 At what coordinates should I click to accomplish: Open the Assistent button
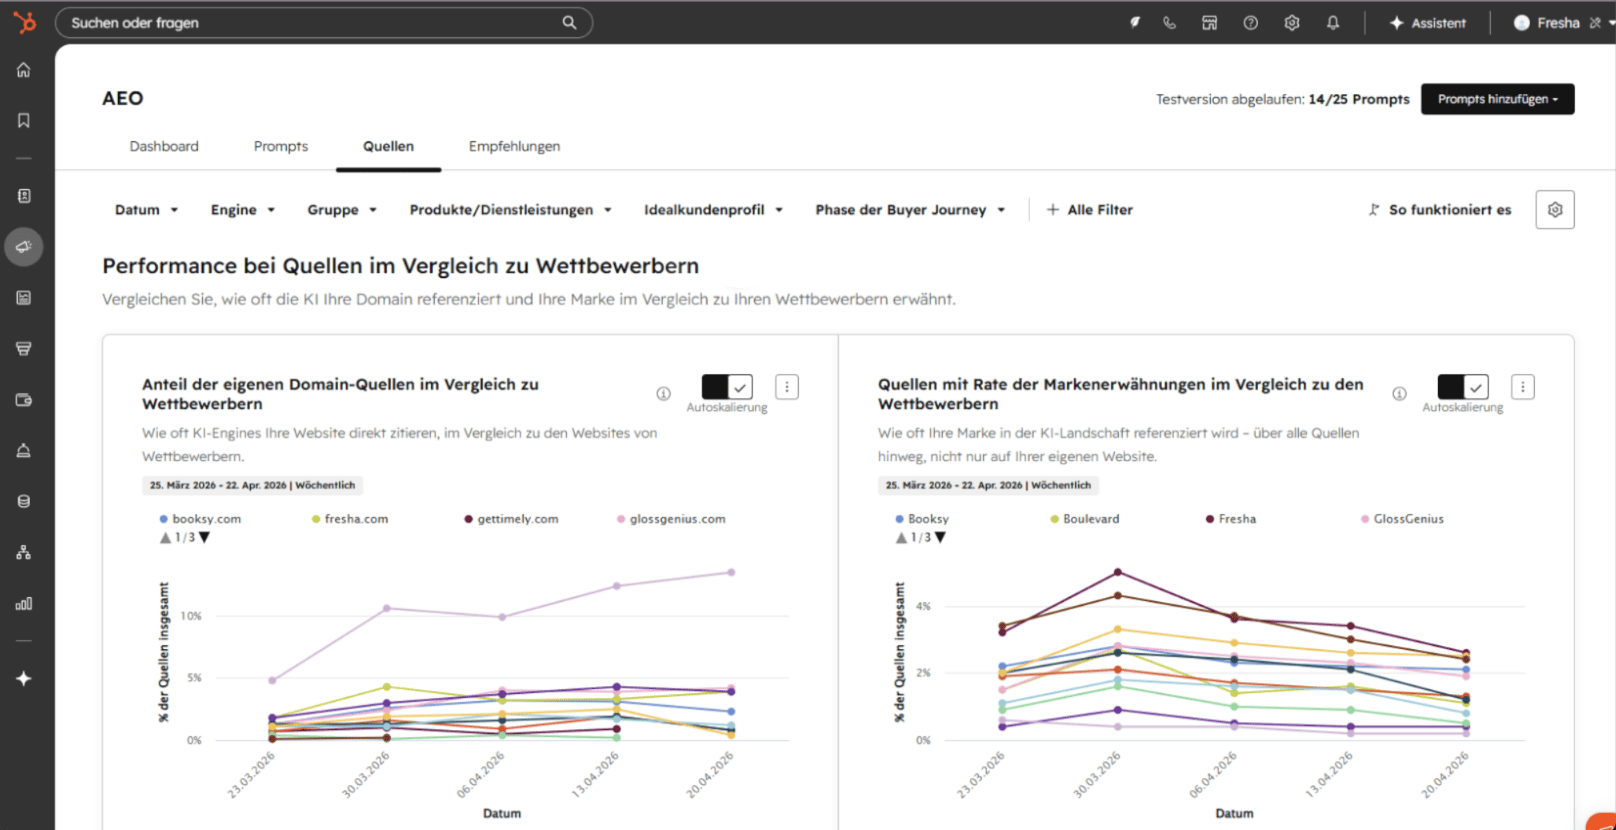1428,22
